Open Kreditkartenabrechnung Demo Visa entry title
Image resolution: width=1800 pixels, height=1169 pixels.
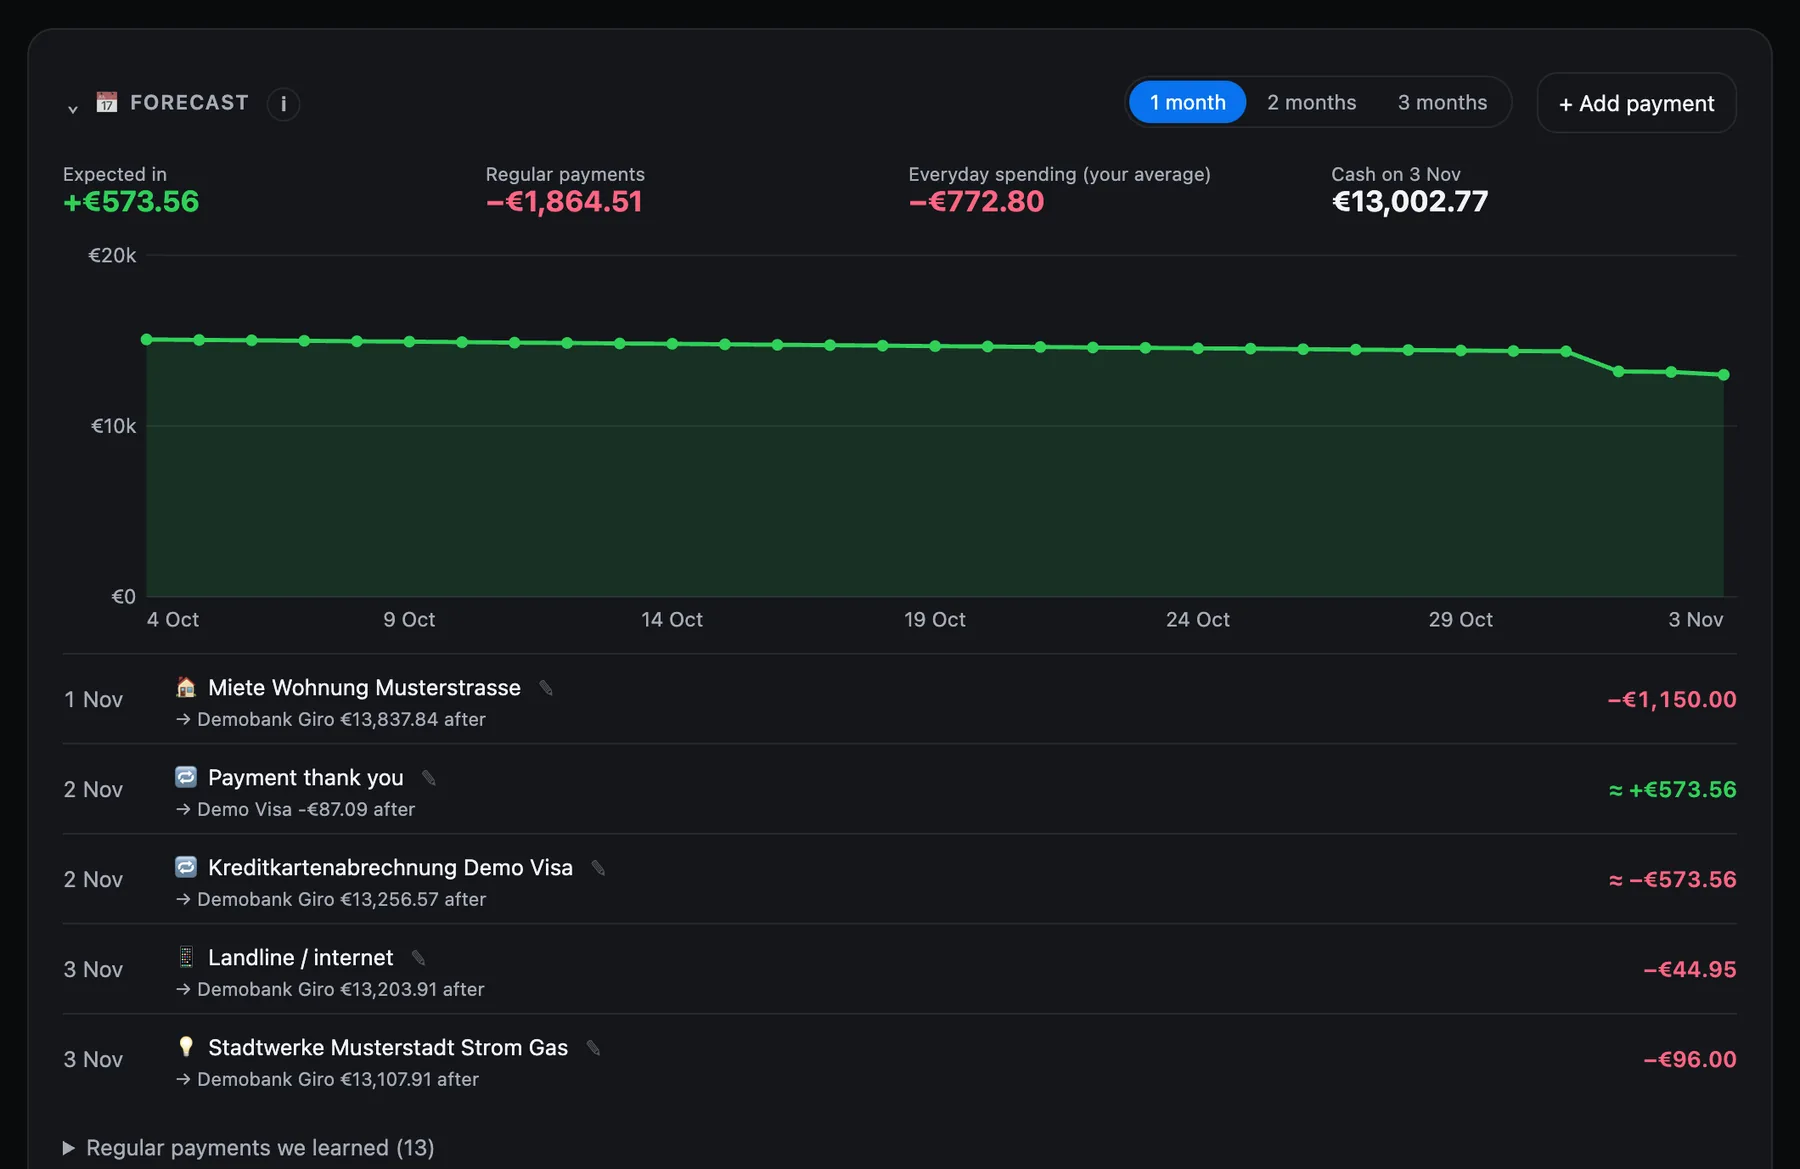pyautogui.click(x=390, y=867)
